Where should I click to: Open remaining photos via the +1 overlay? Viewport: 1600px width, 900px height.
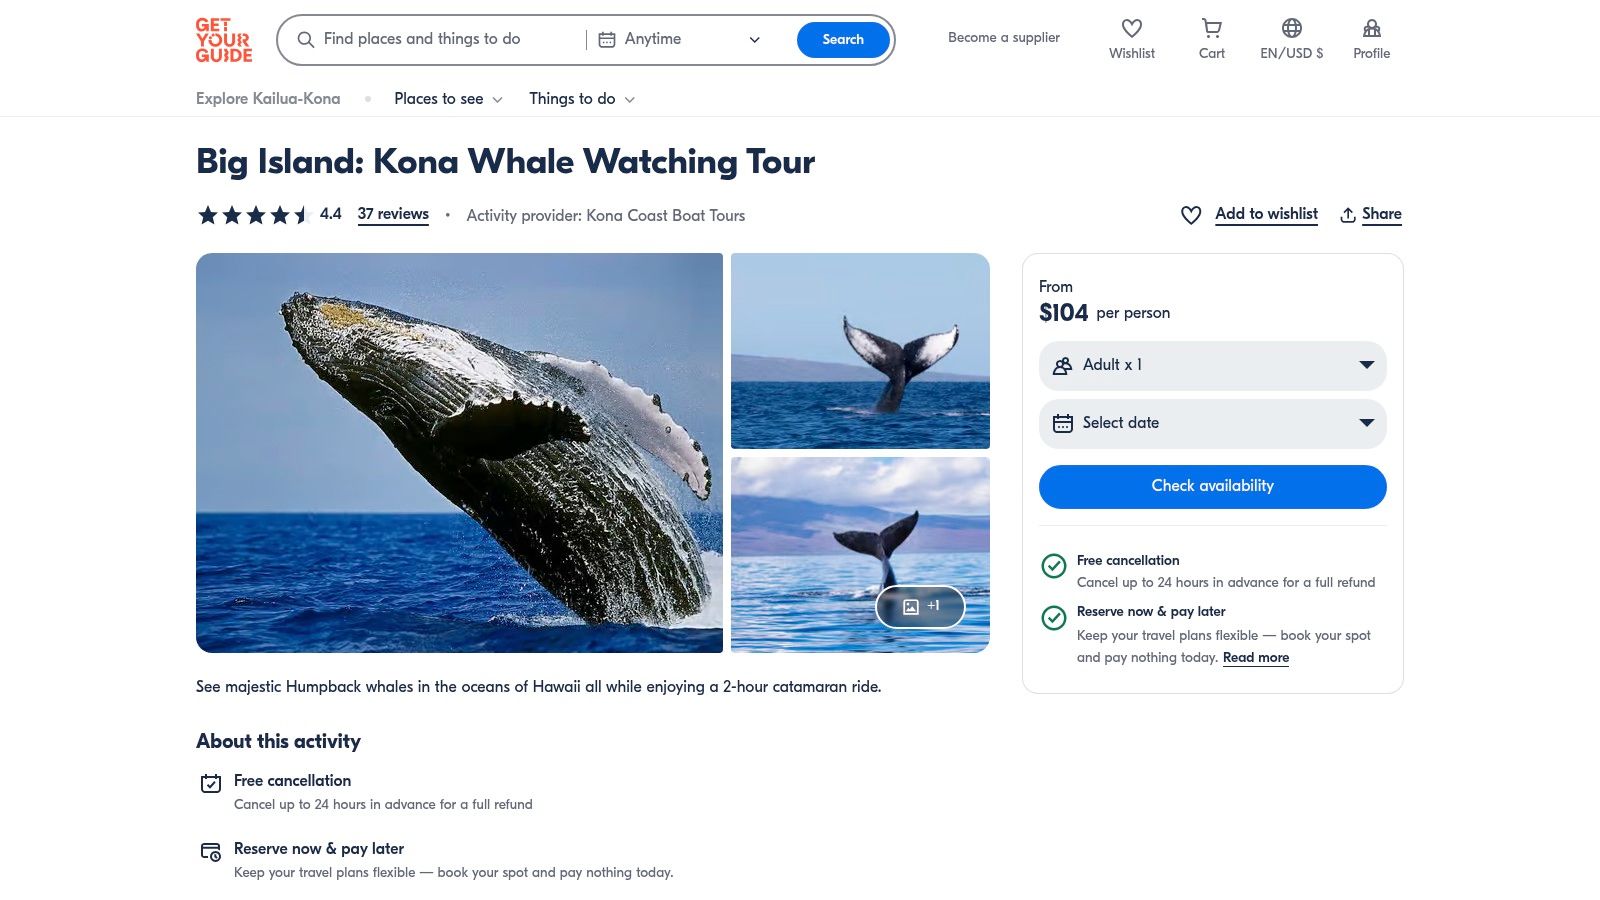pos(919,606)
